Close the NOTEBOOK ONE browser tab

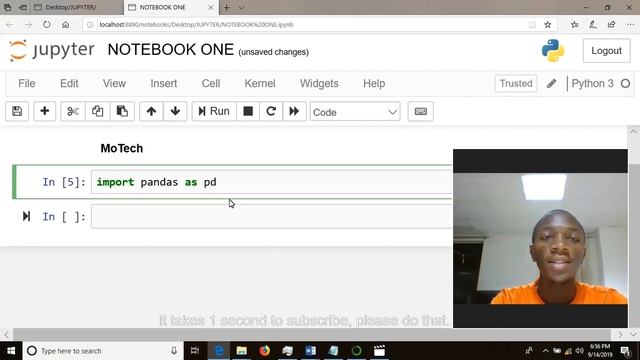[211, 7]
